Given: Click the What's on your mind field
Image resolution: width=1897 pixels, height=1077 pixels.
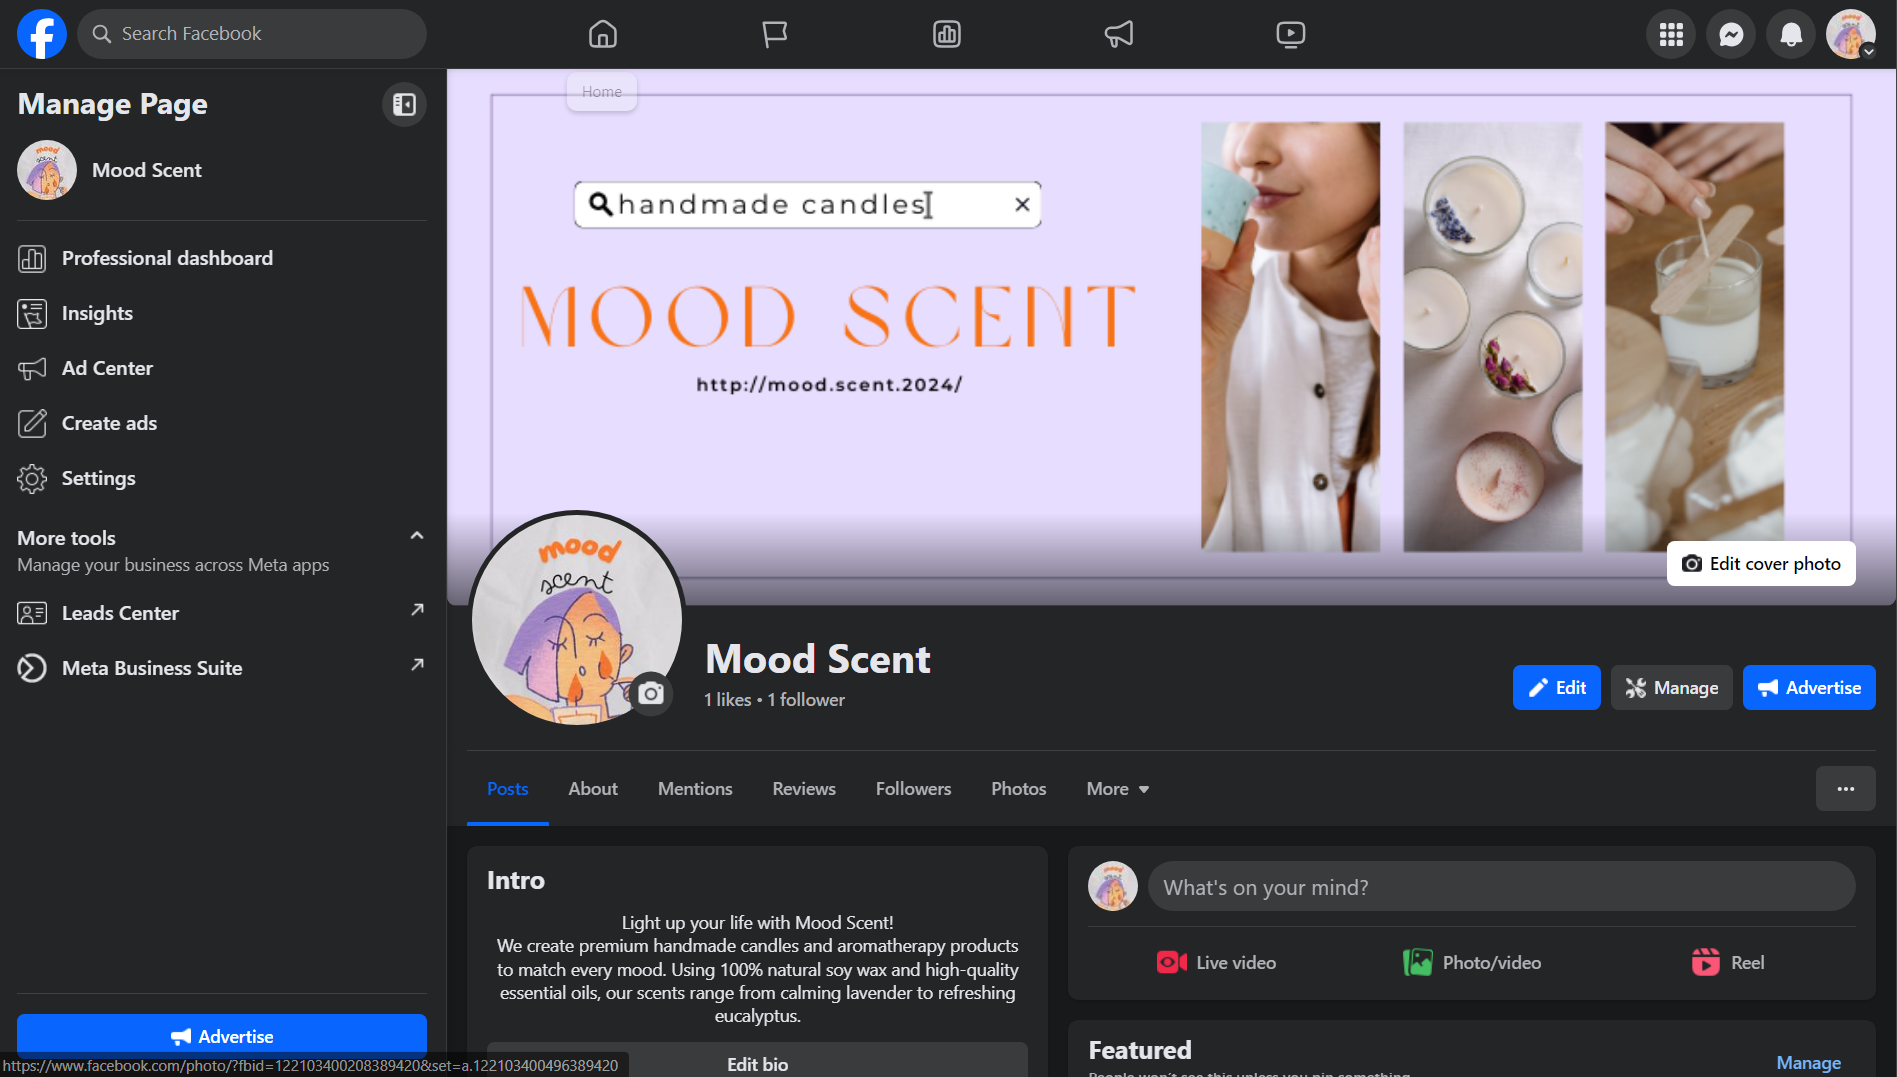Looking at the screenshot, I should click(x=1502, y=887).
